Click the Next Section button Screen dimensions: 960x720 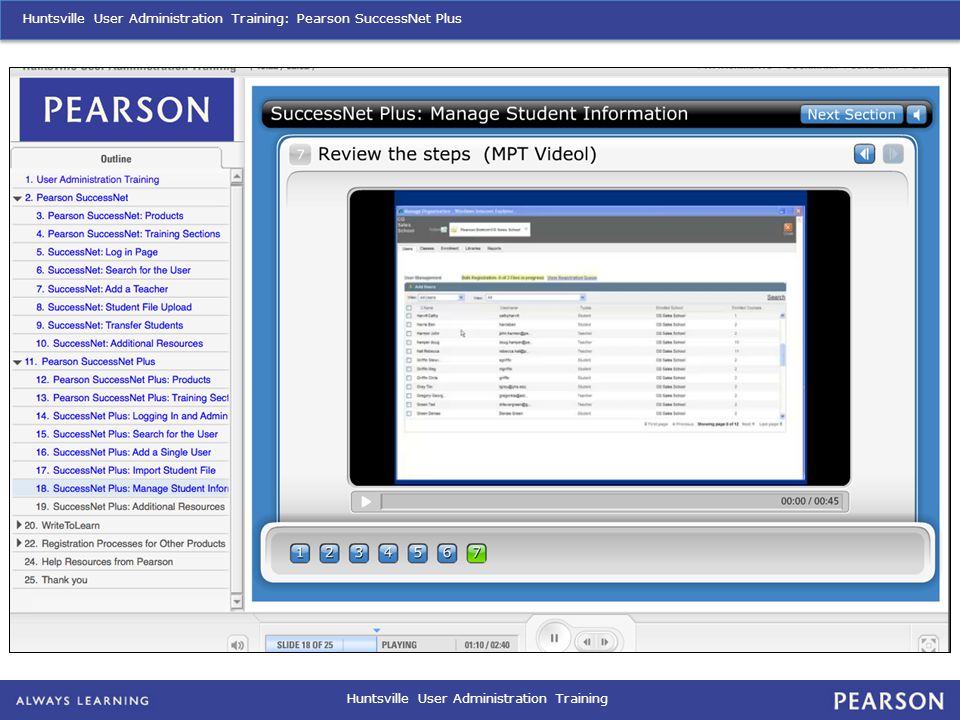point(851,114)
